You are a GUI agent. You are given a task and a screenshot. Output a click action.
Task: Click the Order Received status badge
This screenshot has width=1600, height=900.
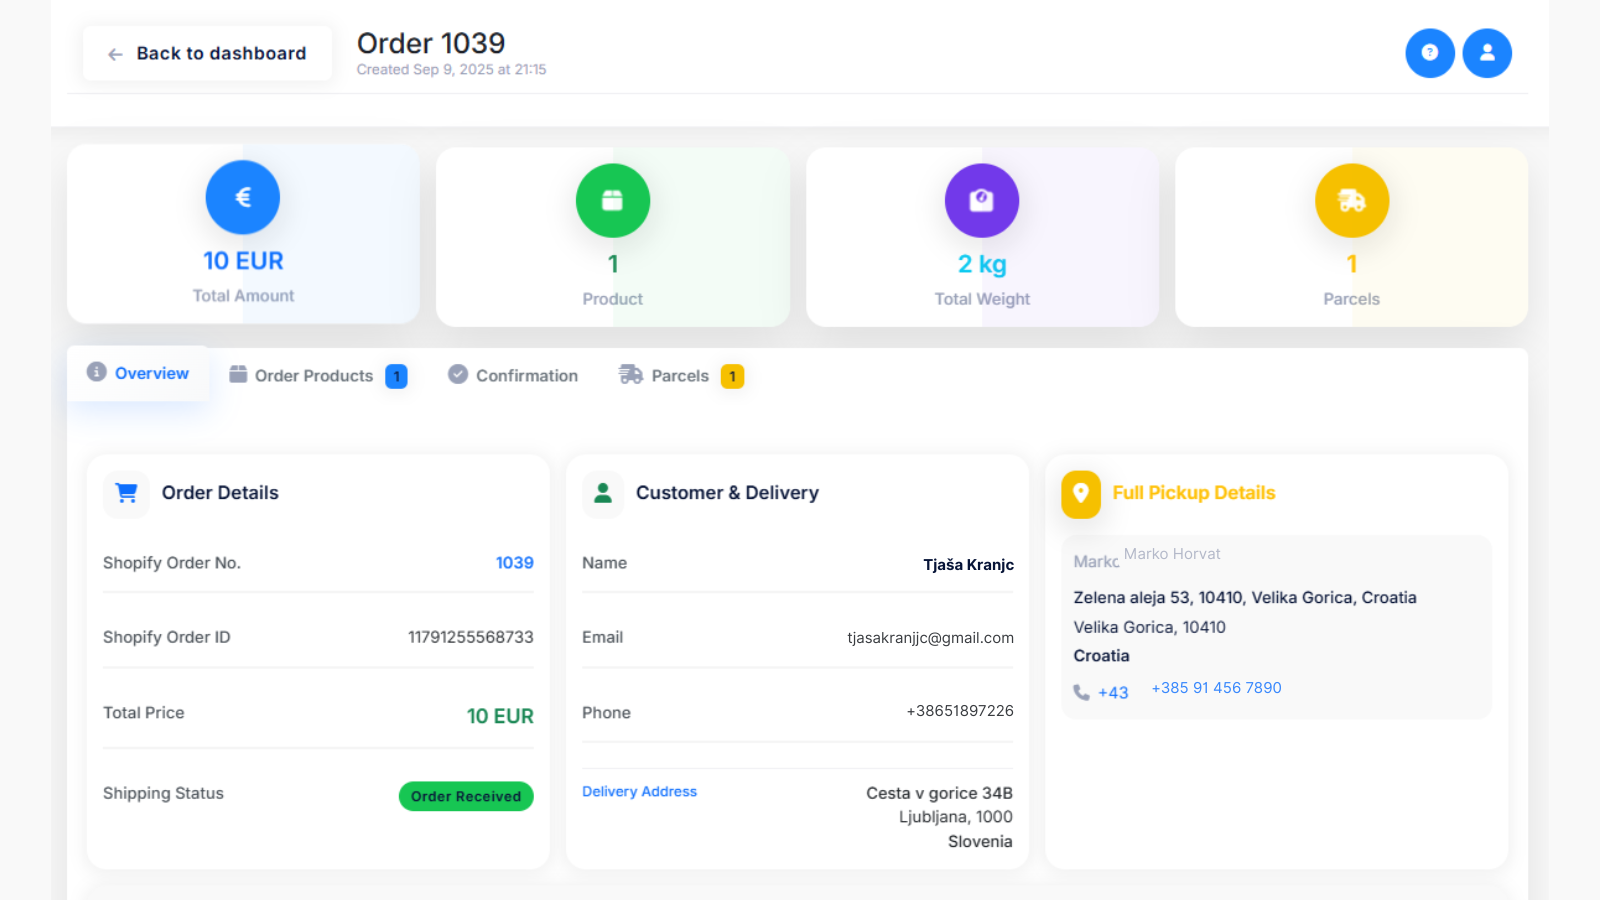click(x=466, y=796)
